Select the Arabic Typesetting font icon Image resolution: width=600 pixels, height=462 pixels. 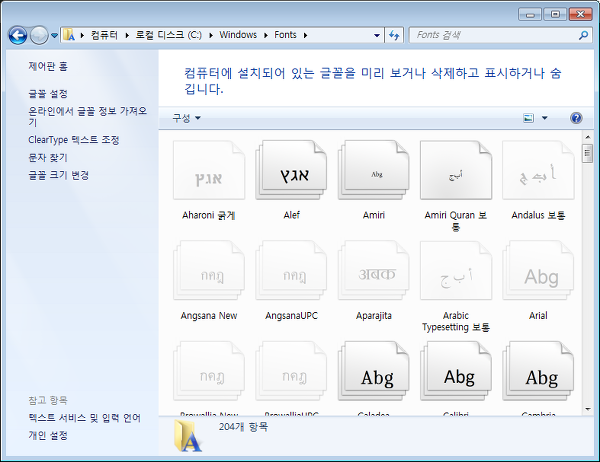coord(456,270)
